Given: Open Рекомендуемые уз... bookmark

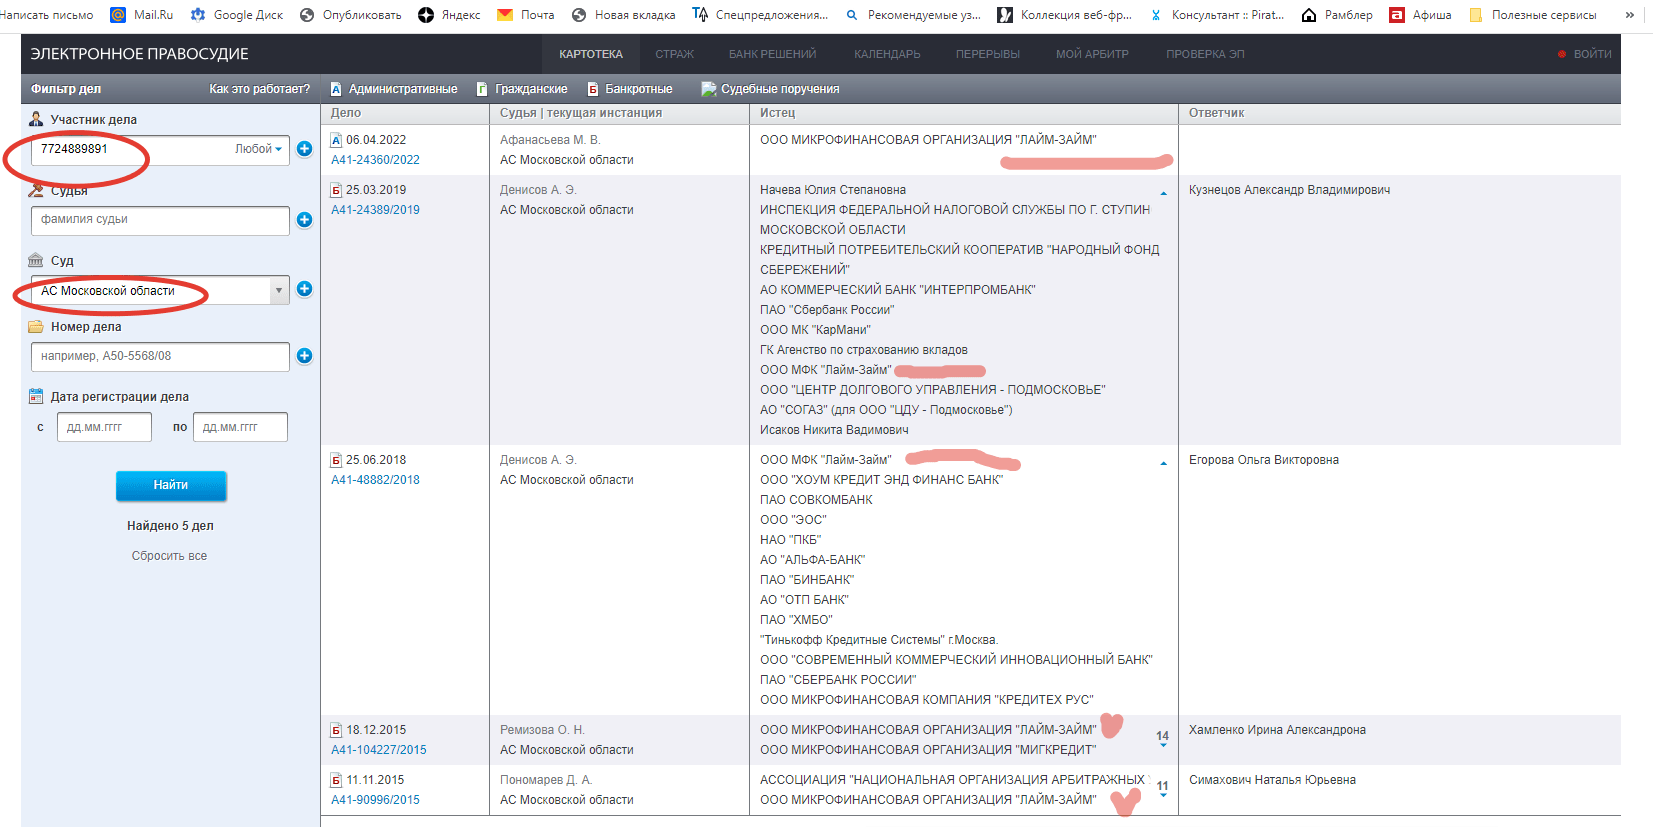Looking at the screenshot, I should 913,15.
